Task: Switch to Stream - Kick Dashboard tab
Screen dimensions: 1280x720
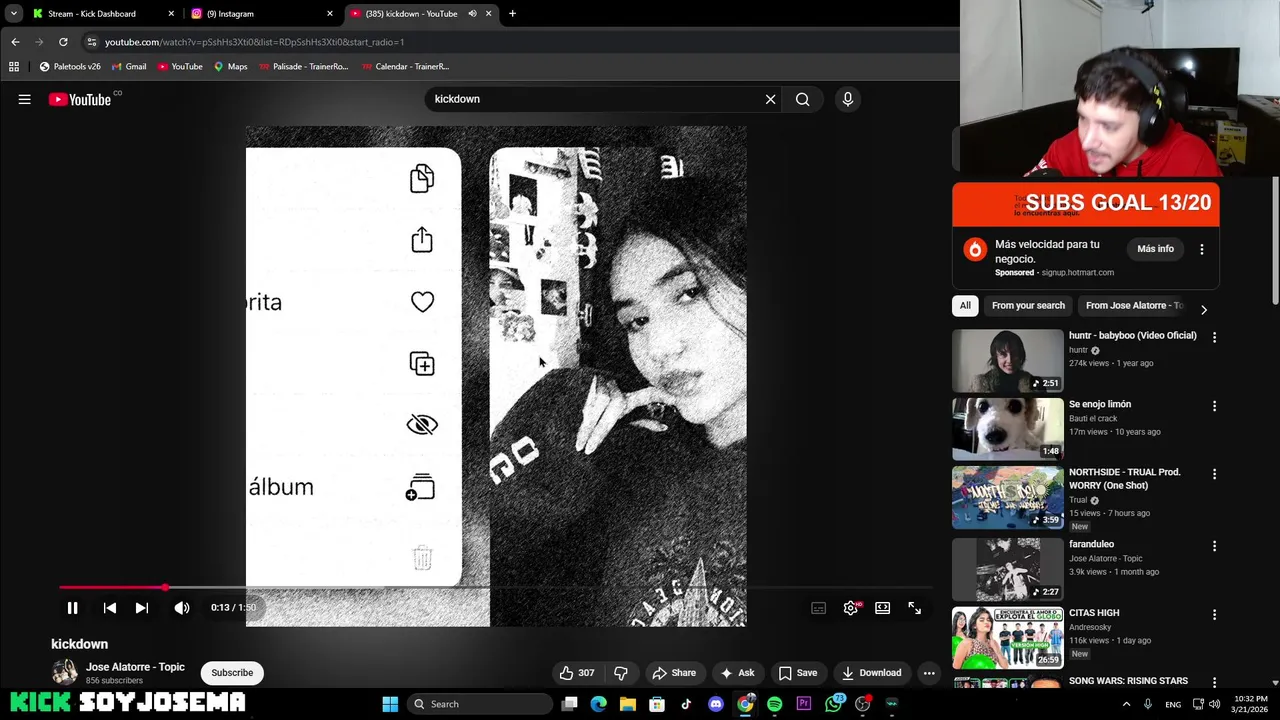Action: 103,14
